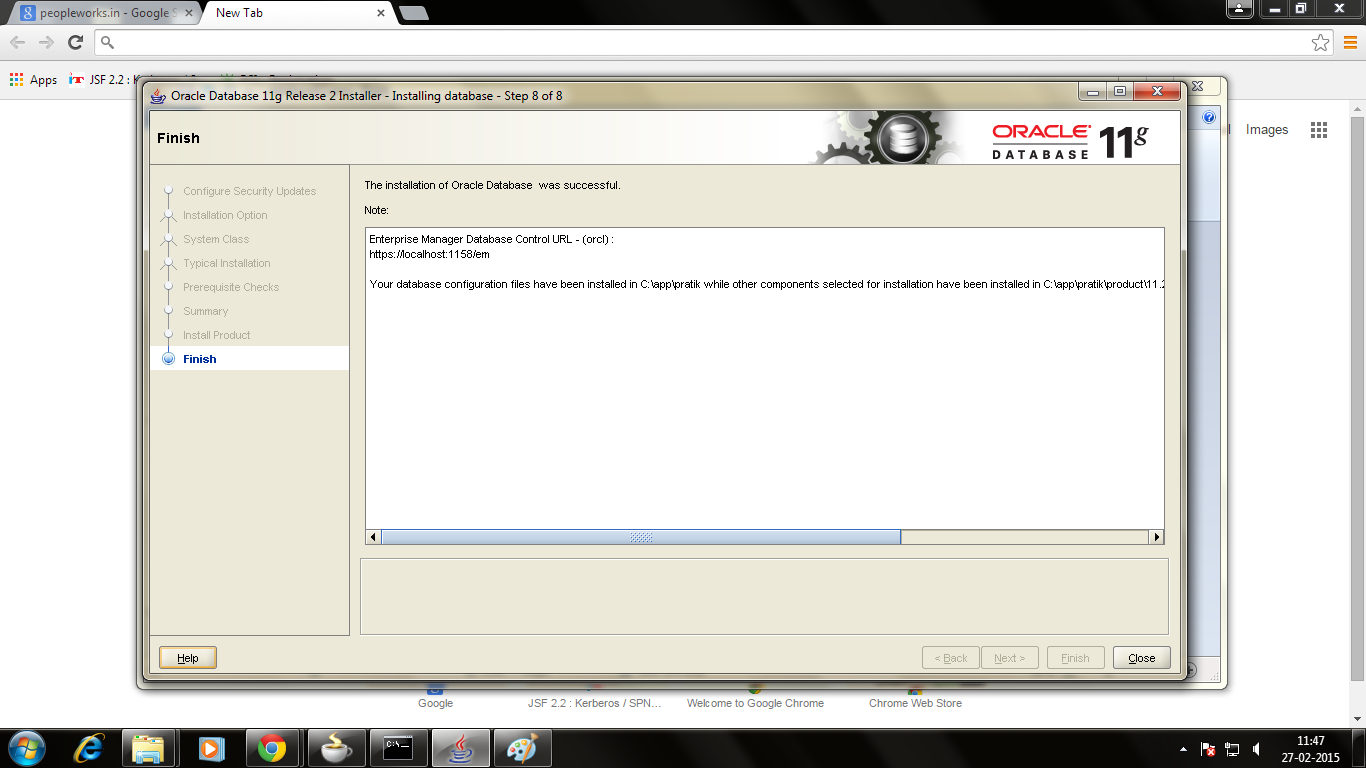
Task: Minimize the Oracle installer window
Action: [x=1092, y=92]
